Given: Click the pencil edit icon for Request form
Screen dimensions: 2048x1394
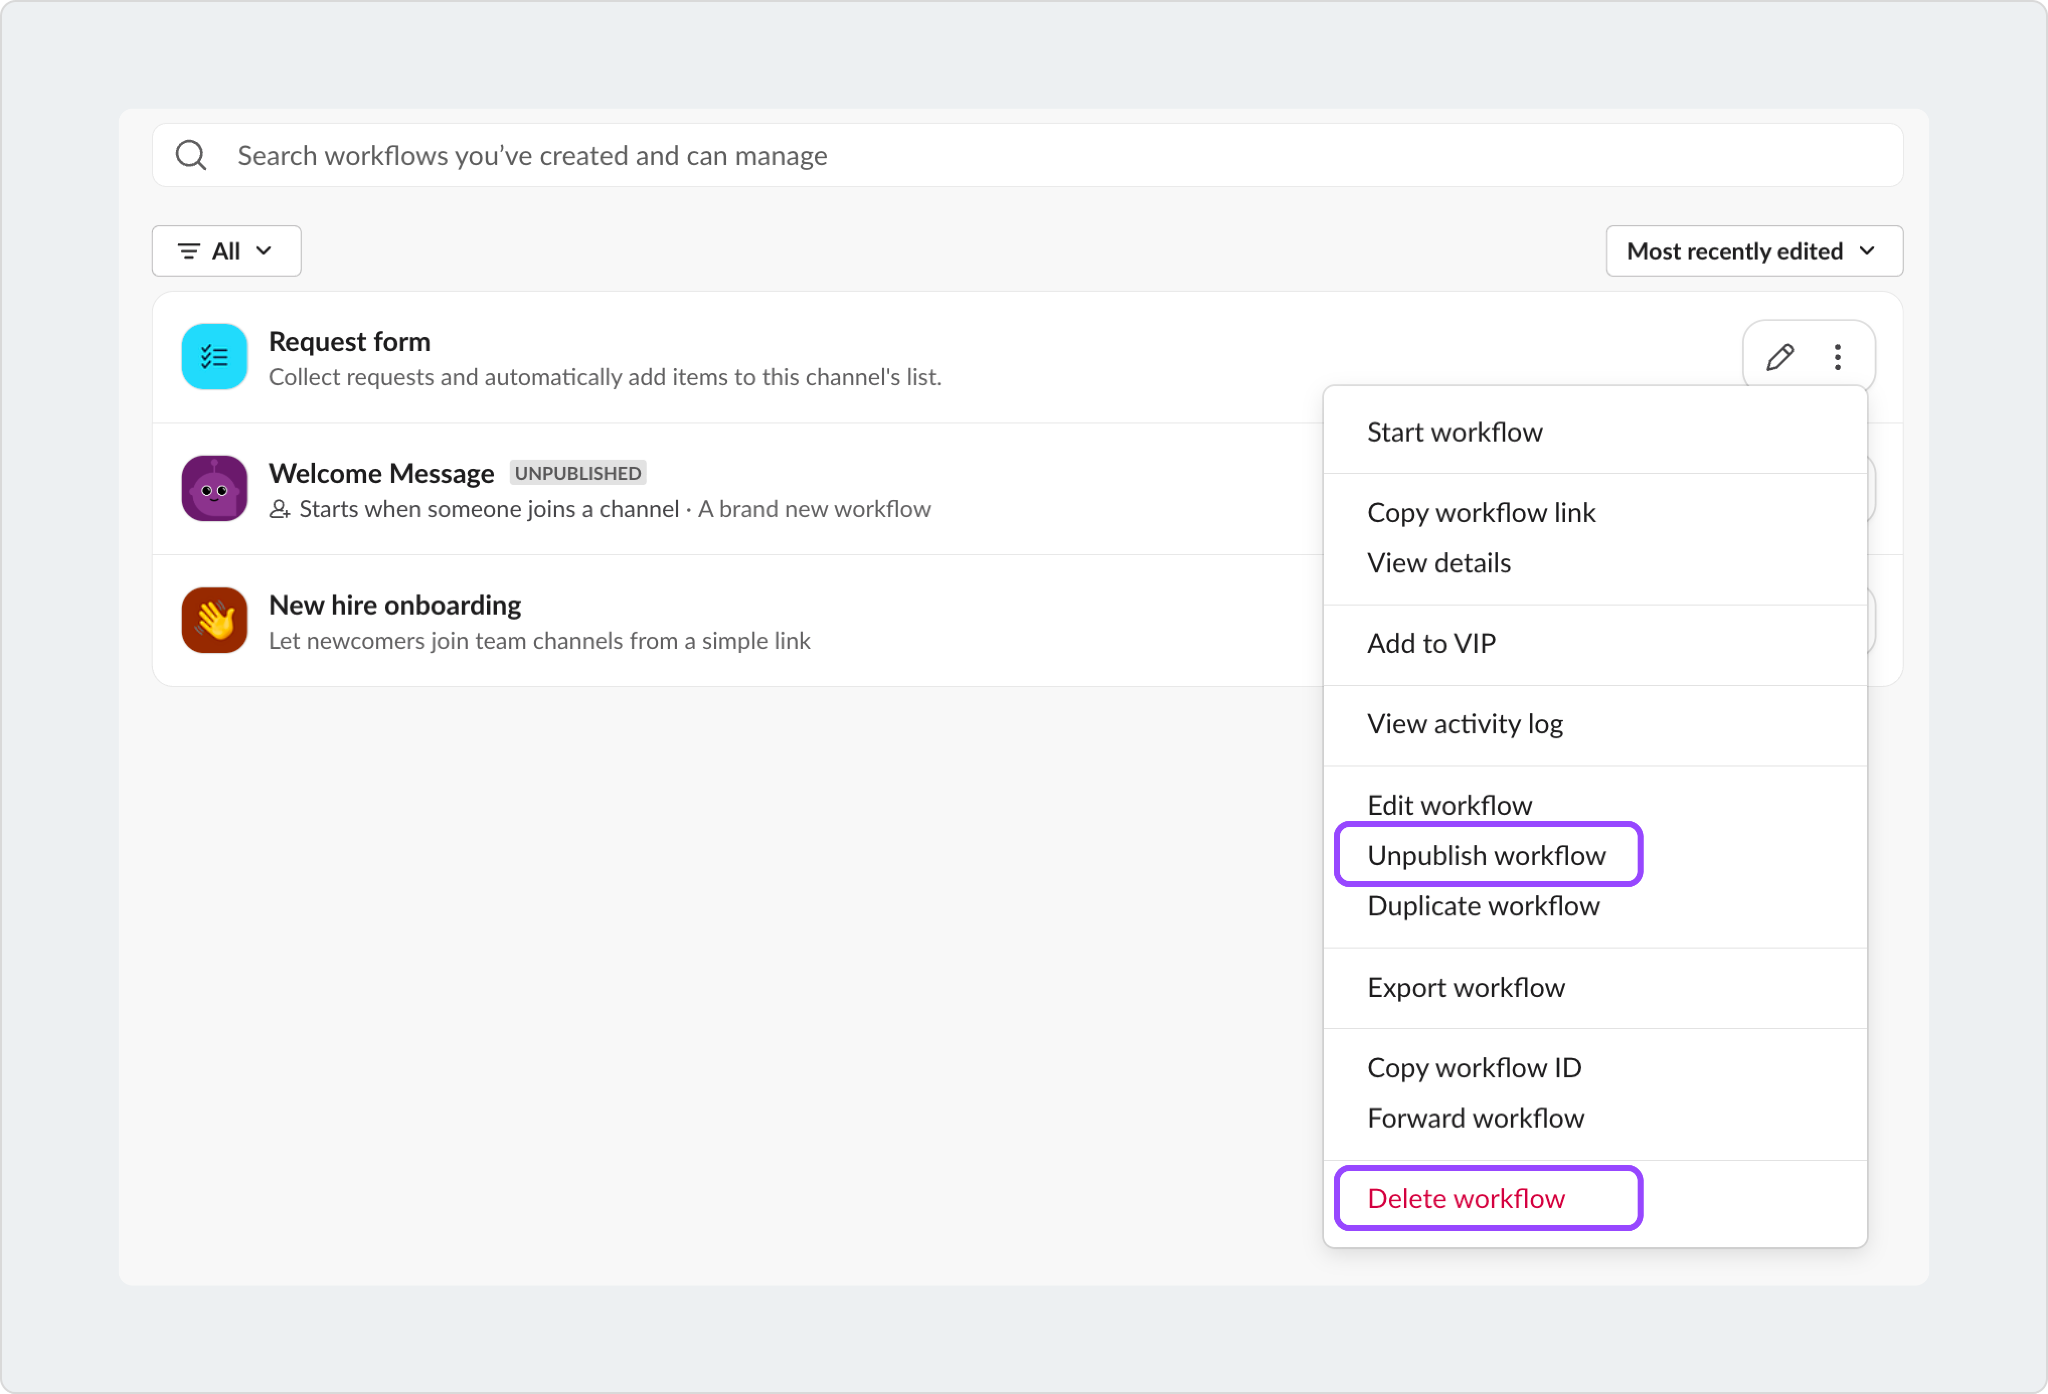Looking at the screenshot, I should (x=1779, y=357).
